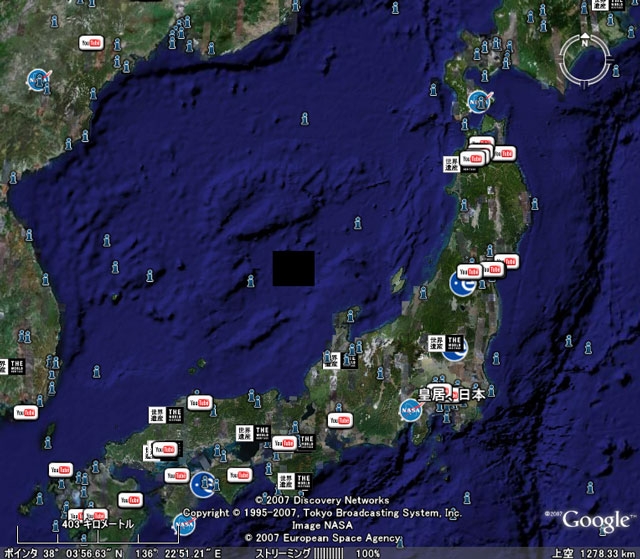Image resolution: width=640 pixels, height=559 pixels.
Task: Select the NASA marker on southern Hokkaido
Action: [479, 100]
